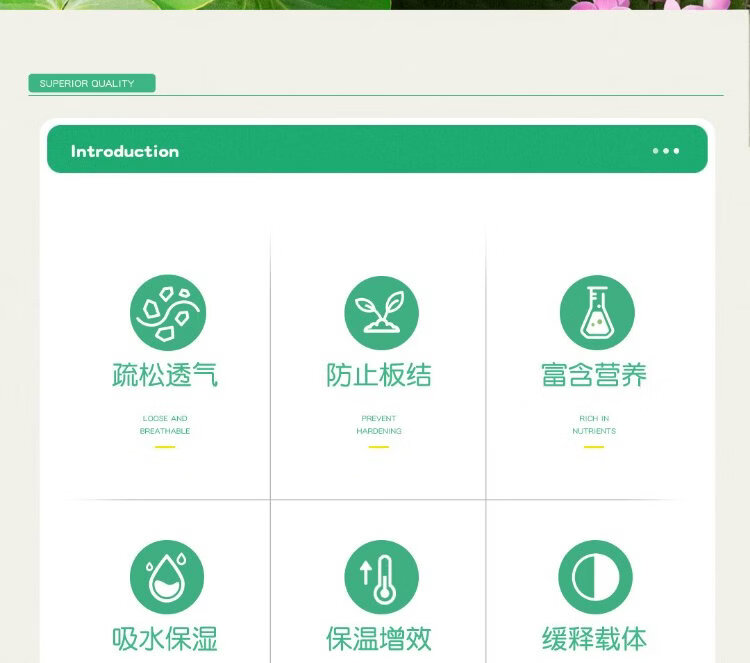Click the half-filled circle icon

[596, 577]
